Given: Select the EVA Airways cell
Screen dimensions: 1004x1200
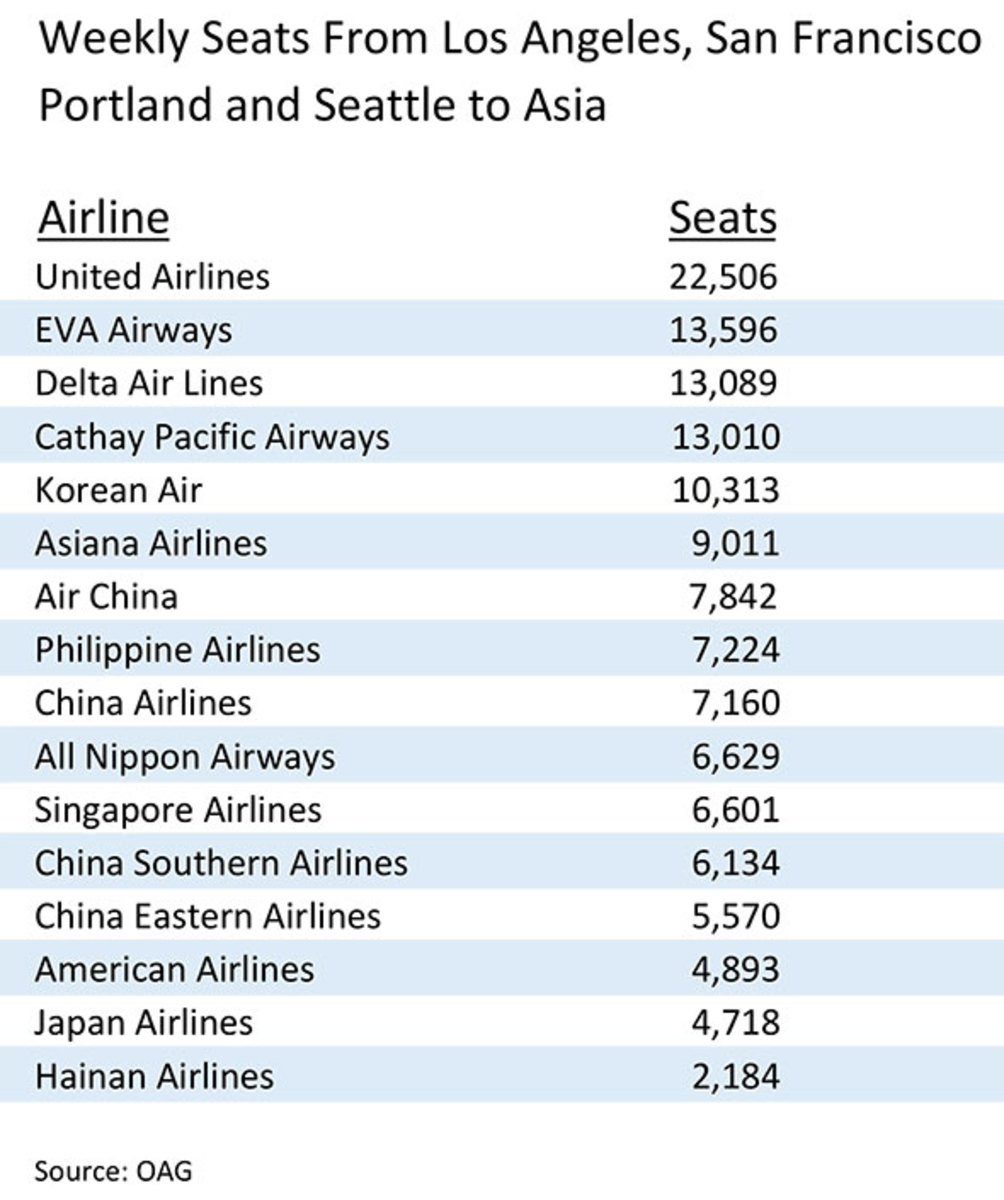Looking at the screenshot, I should 133,330.
